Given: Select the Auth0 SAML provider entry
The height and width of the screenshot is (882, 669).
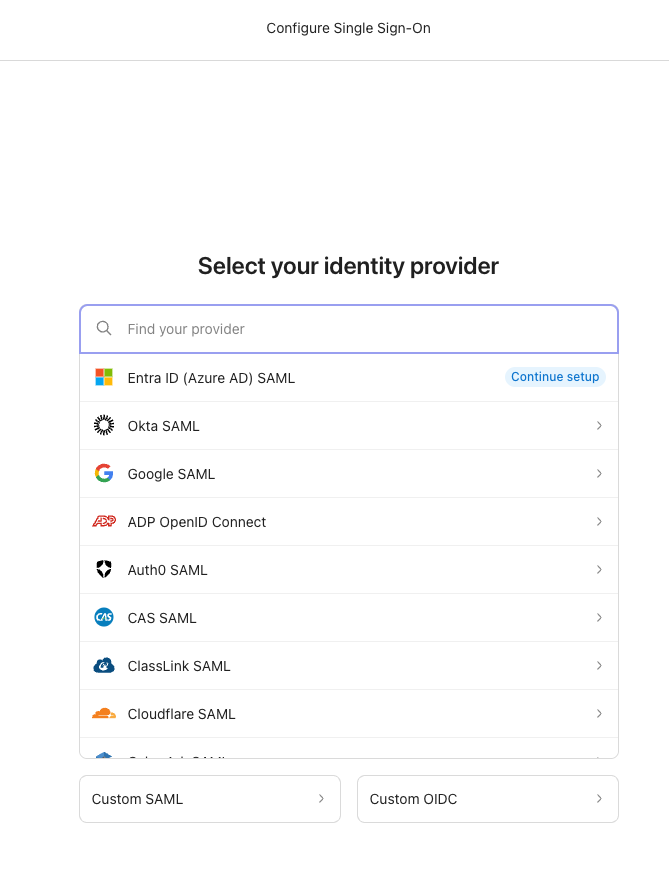Looking at the screenshot, I should (x=168, y=570).
